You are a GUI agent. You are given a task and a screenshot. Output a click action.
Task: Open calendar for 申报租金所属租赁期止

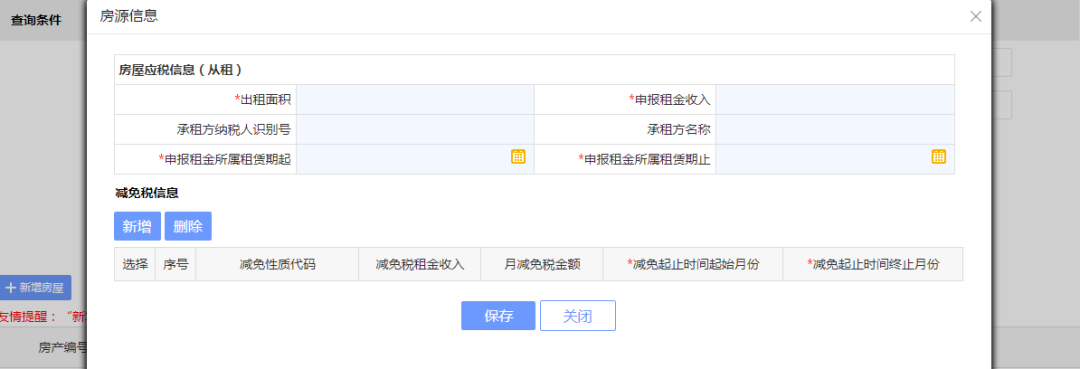tap(939, 156)
